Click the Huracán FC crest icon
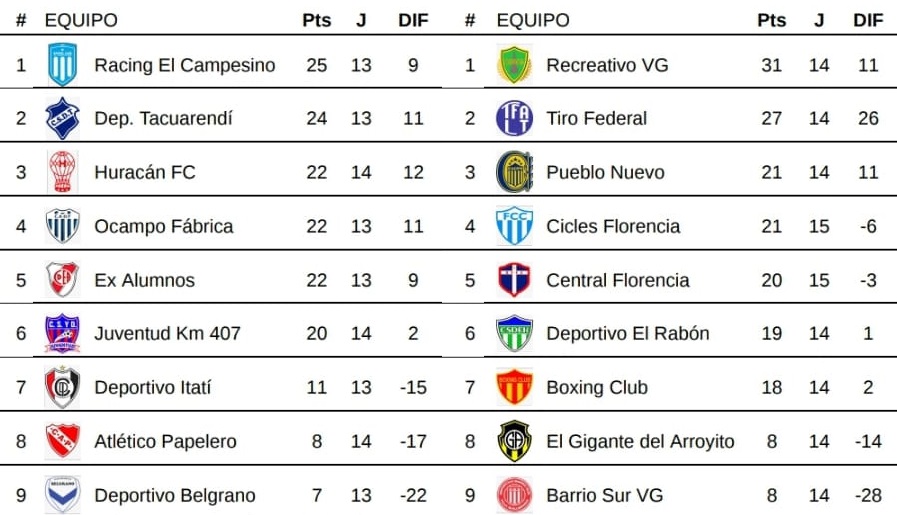This screenshot has height=515, width=897. click(x=63, y=172)
